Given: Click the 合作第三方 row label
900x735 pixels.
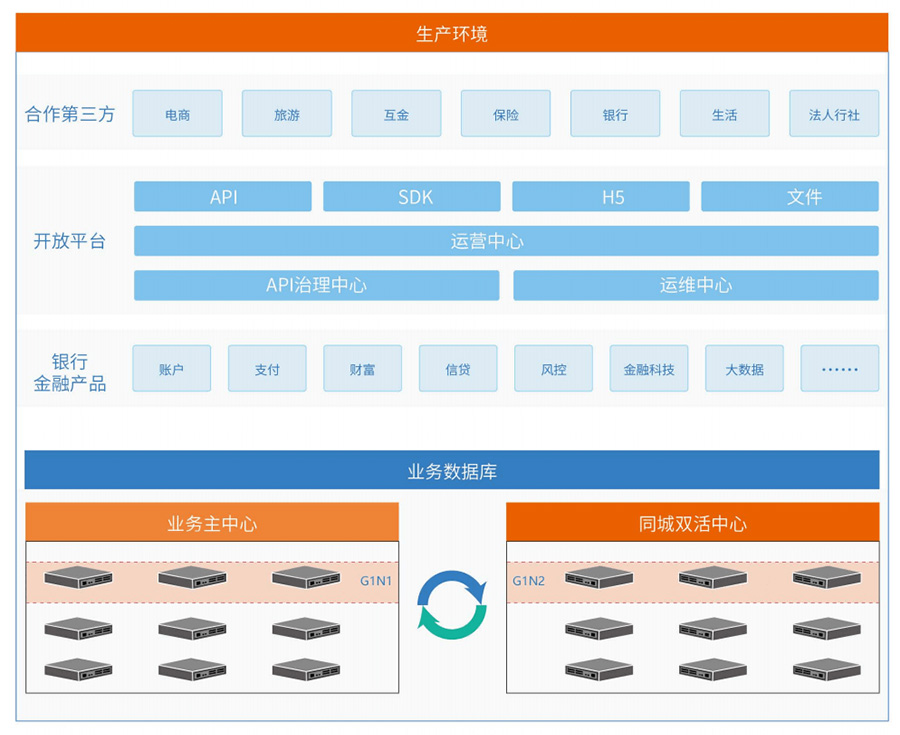Looking at the screenshot, I should tap(70, 114).
